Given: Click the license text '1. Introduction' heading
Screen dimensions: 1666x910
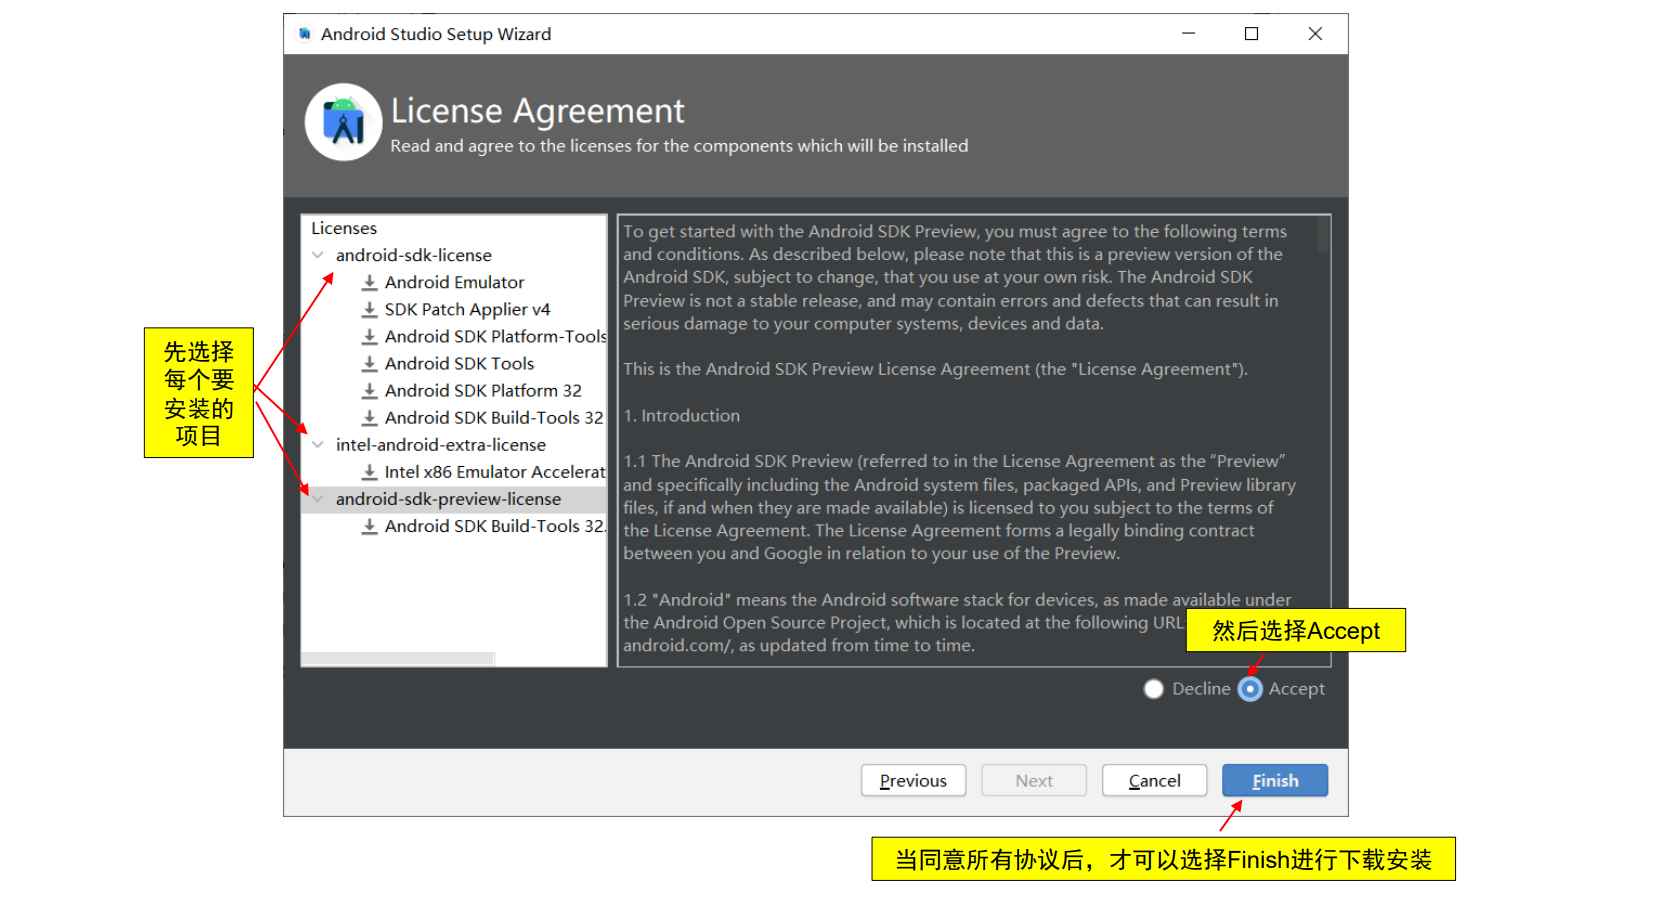Looking at the screenshot, I should (x=682, y=416).
